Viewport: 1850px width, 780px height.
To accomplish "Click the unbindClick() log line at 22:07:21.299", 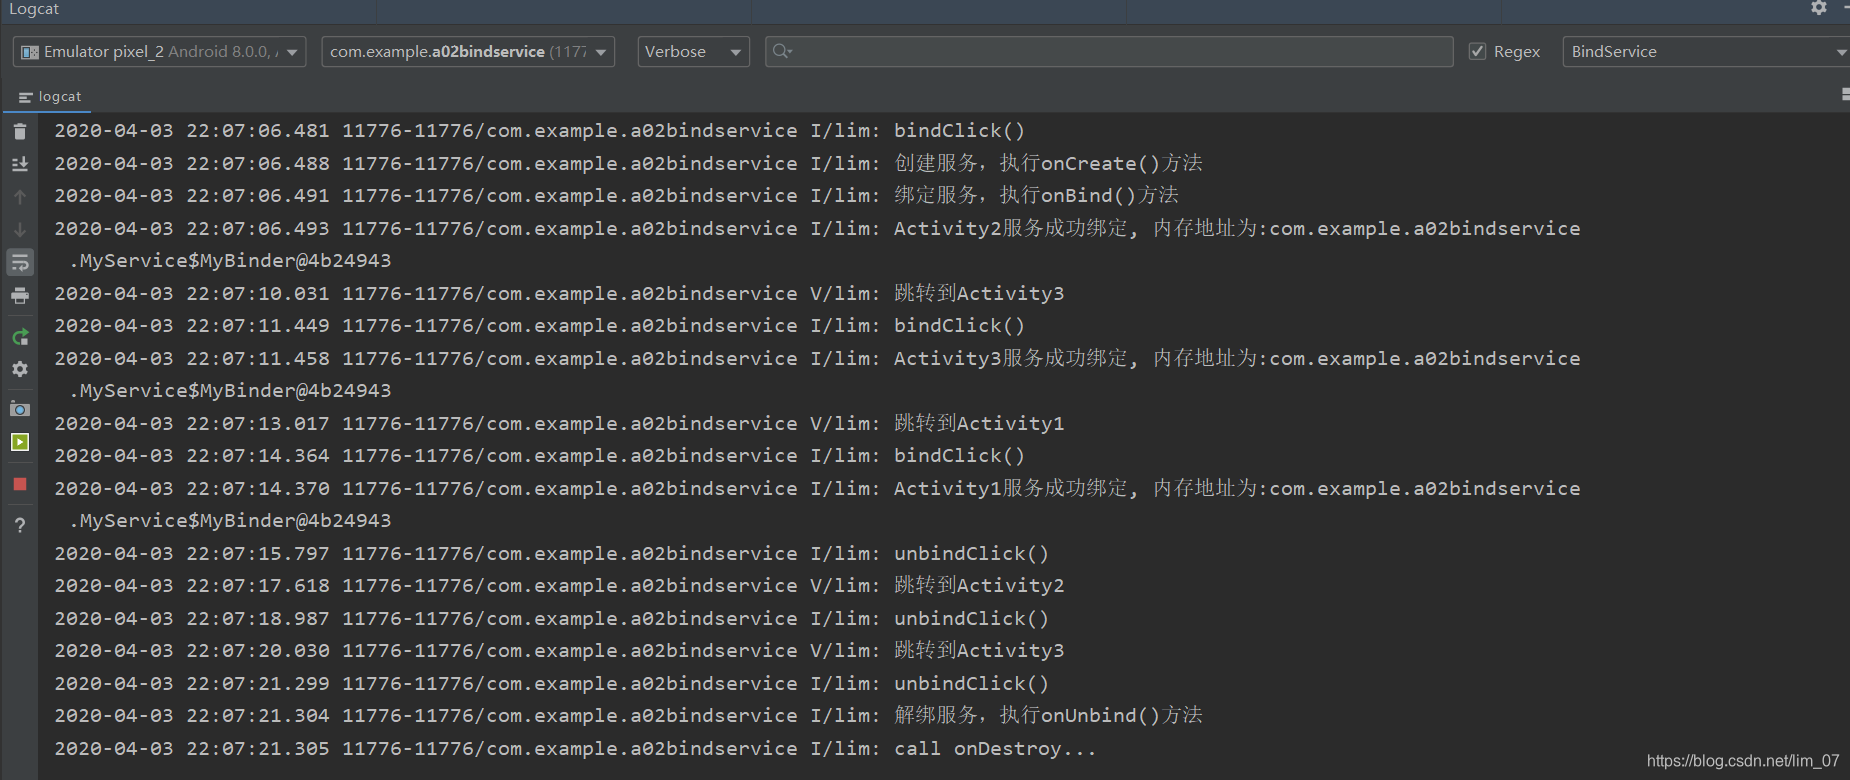I will coord(552,684).
